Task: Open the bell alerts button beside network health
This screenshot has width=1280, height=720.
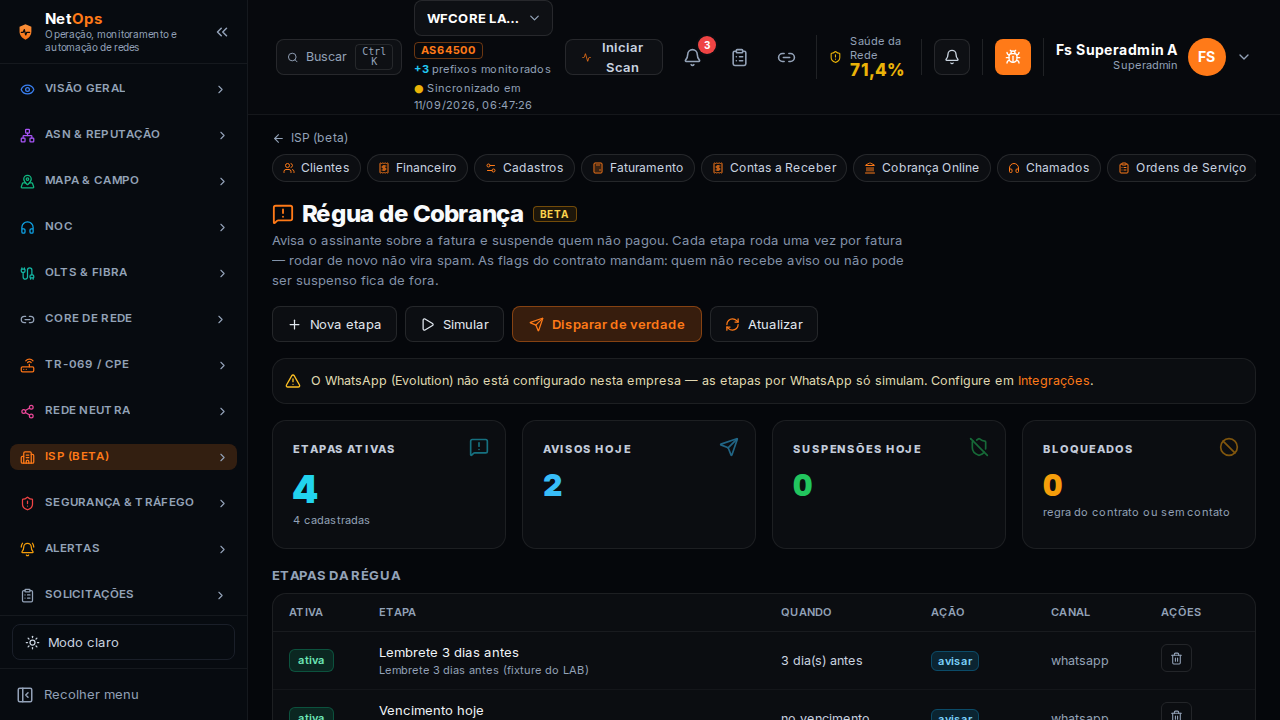Action: point(952,57)
